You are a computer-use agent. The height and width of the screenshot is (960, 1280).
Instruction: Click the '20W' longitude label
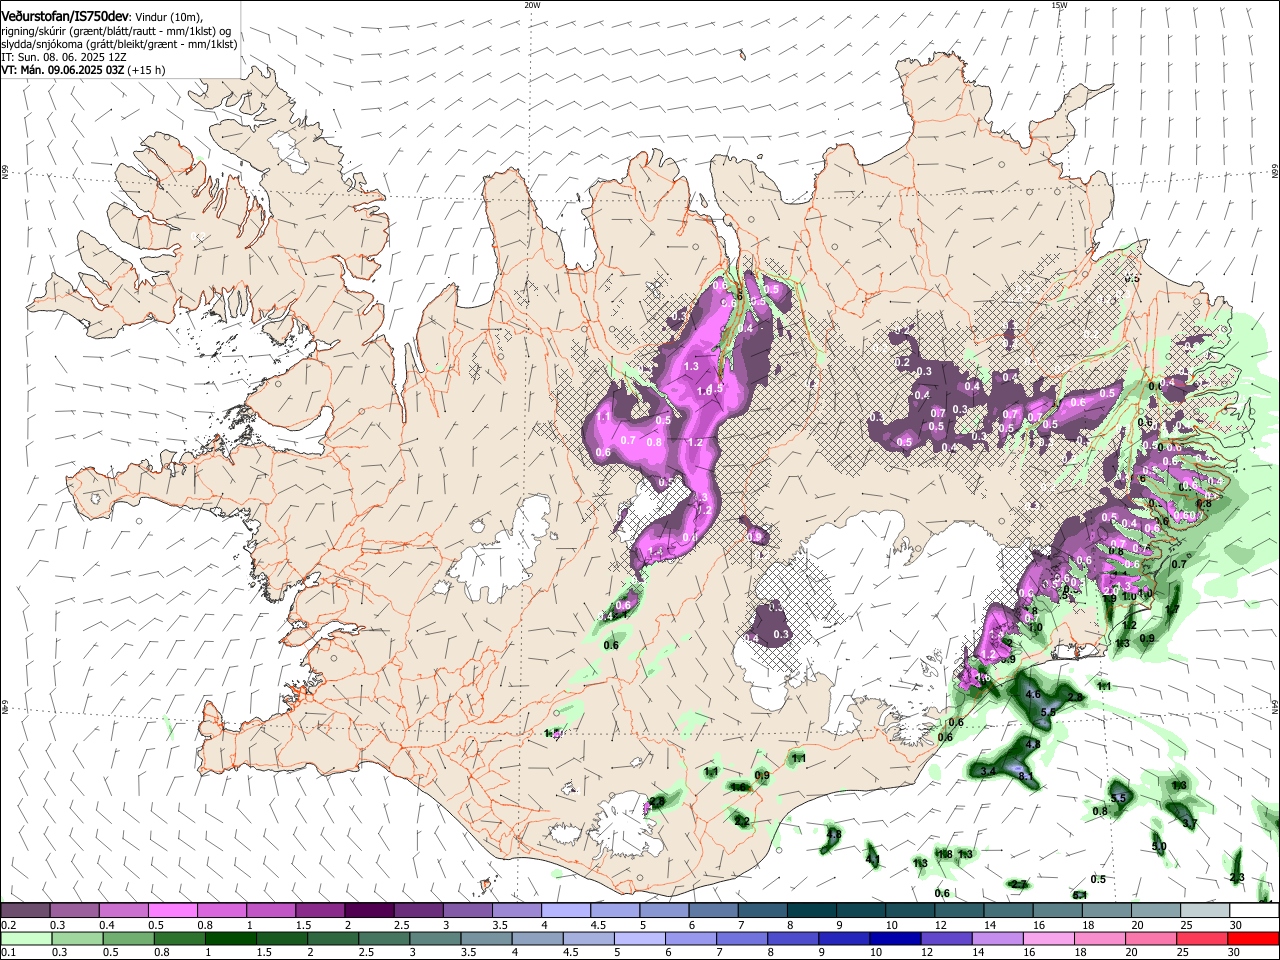pyautogui.click(x=532, y=5)
